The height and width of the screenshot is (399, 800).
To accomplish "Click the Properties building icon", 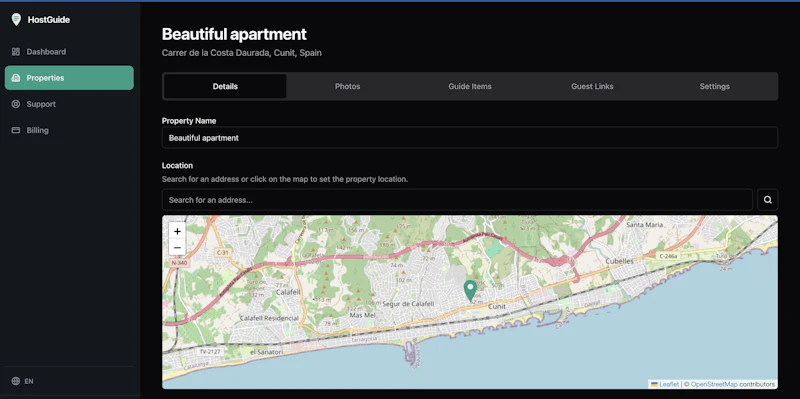I will tap(16, 78).
